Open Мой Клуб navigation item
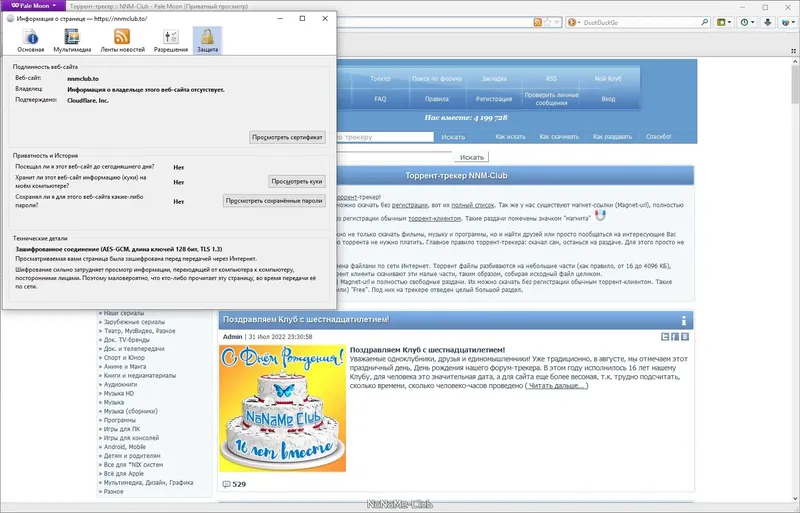The image size is (800, 513). click(608, 79)
